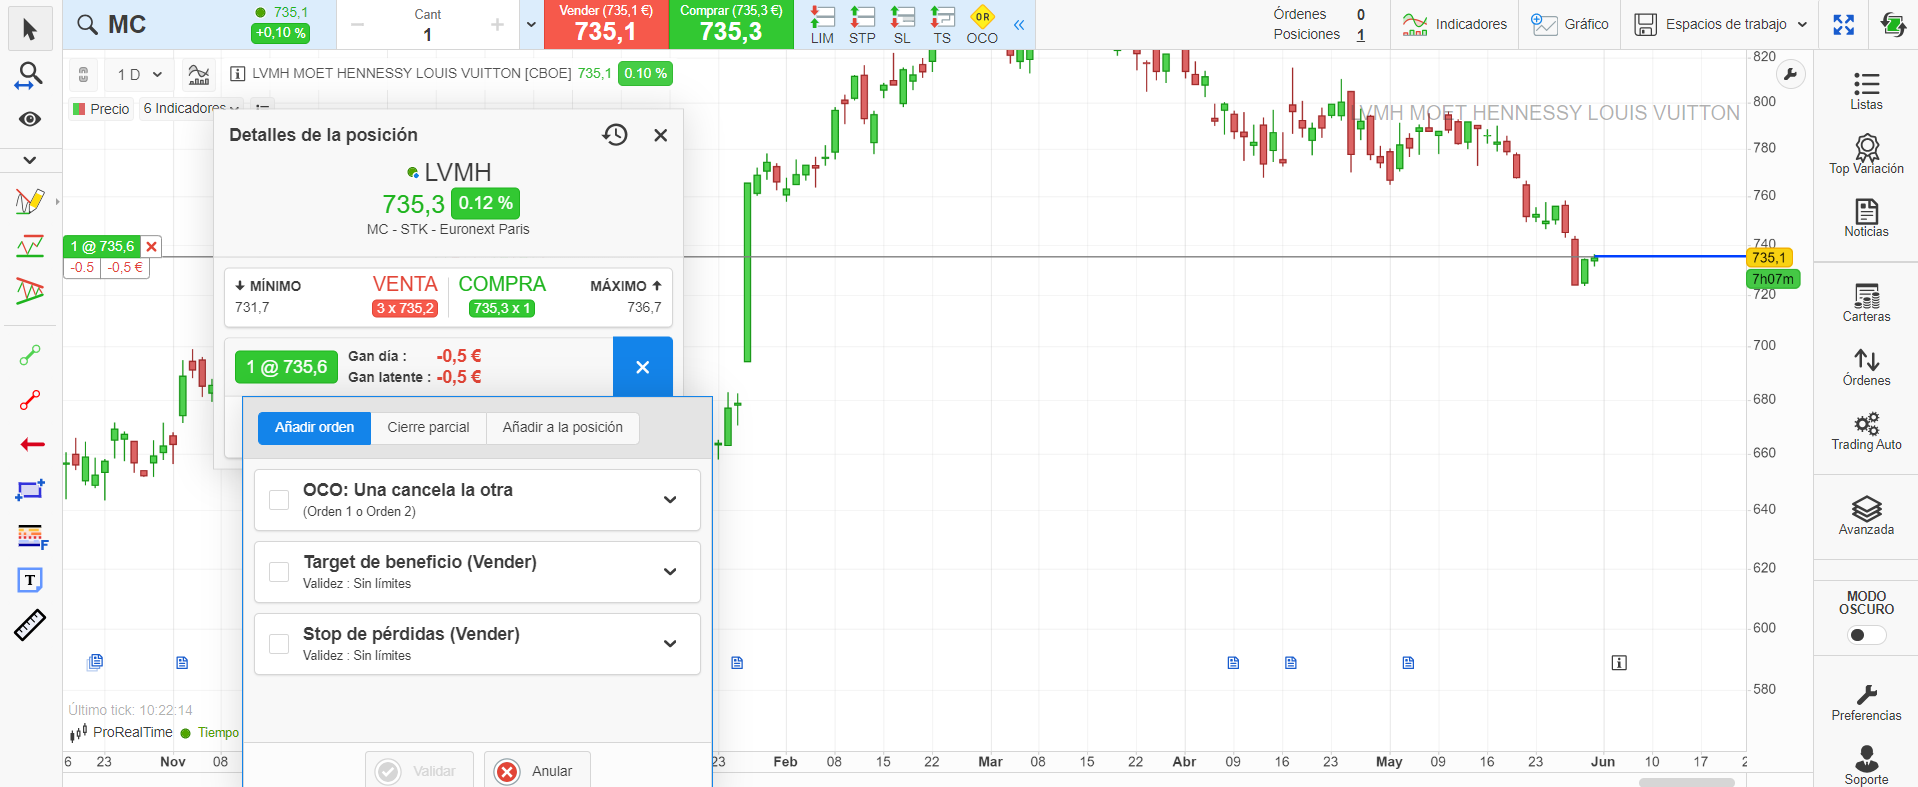
Task: Toggle MODO OSCURO switch
Action: tap(1866, 635)
